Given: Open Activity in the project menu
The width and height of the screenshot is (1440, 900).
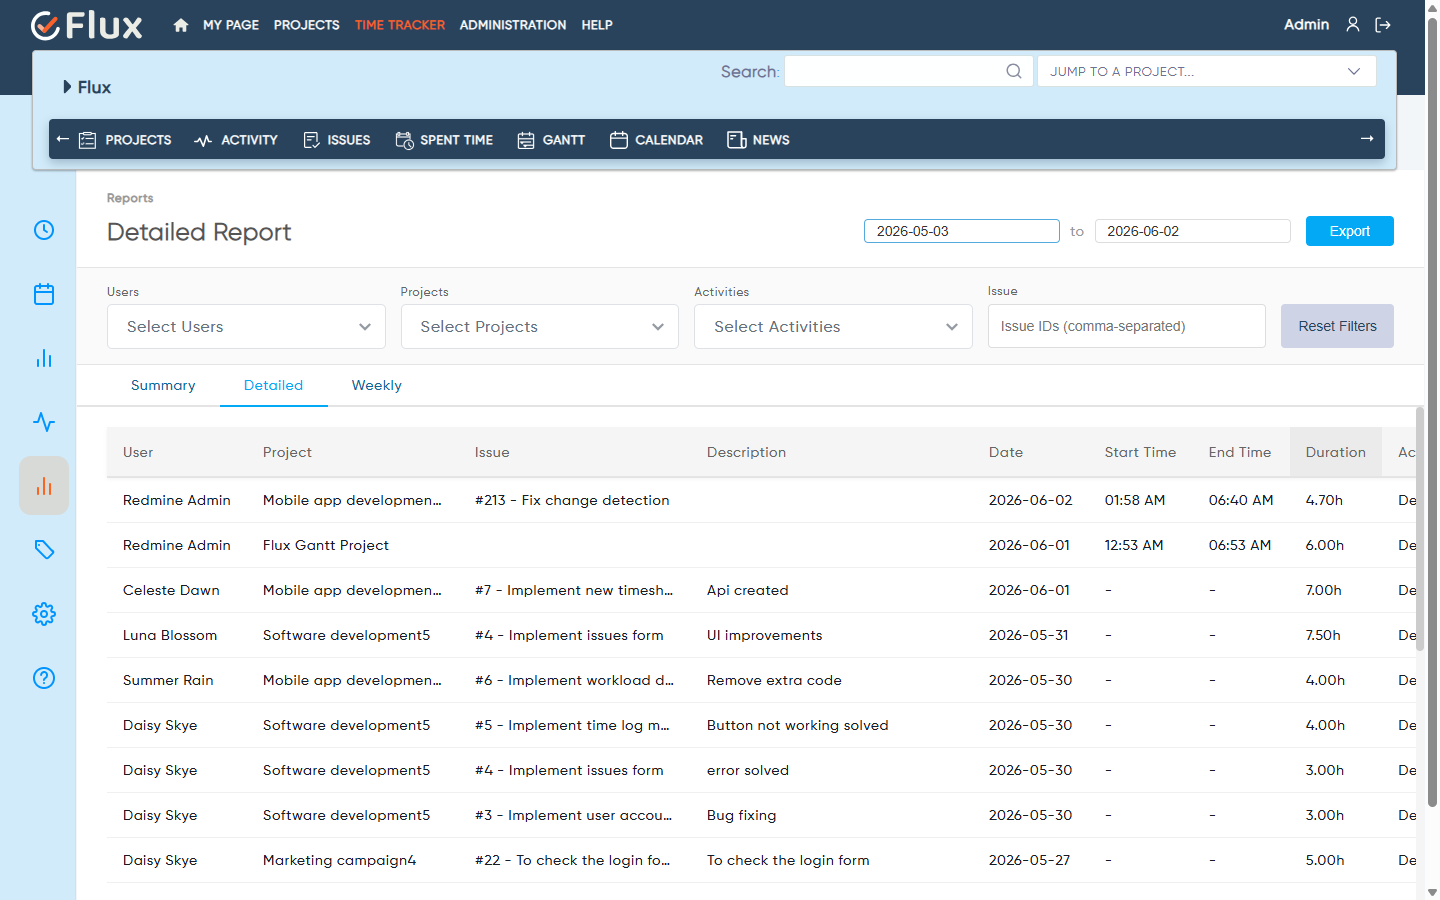Looking at the screenshot, I should pyautogui.click(x=236, y=140).
